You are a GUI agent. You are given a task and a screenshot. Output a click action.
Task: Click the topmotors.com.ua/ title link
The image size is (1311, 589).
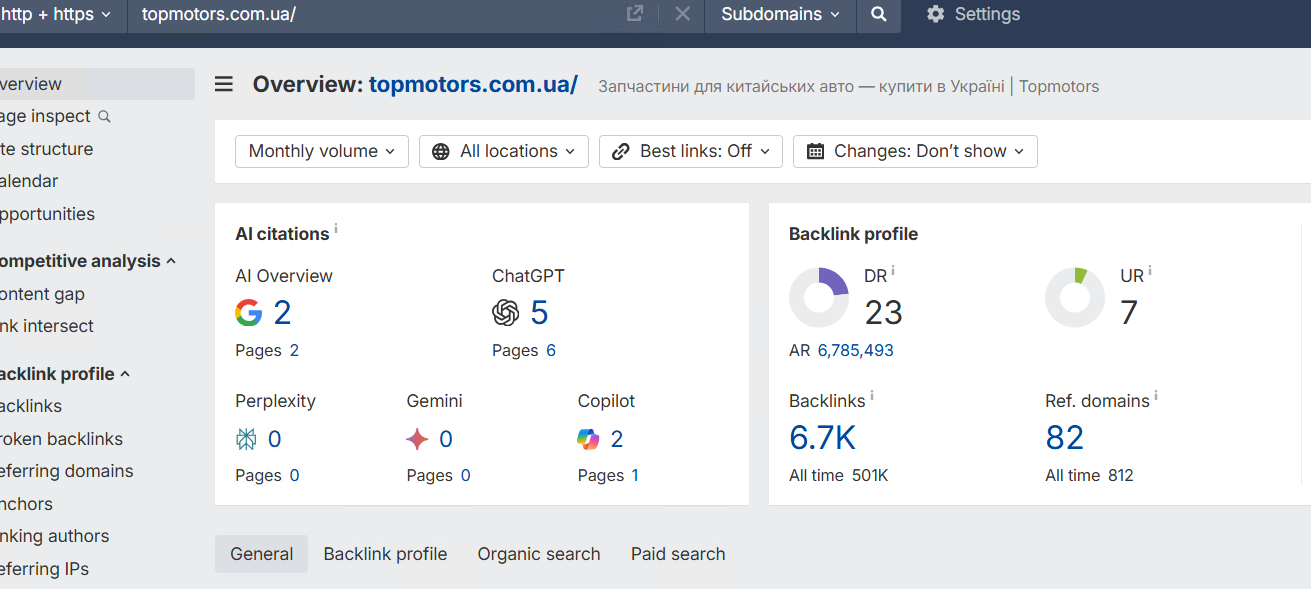tap(473, 85)
